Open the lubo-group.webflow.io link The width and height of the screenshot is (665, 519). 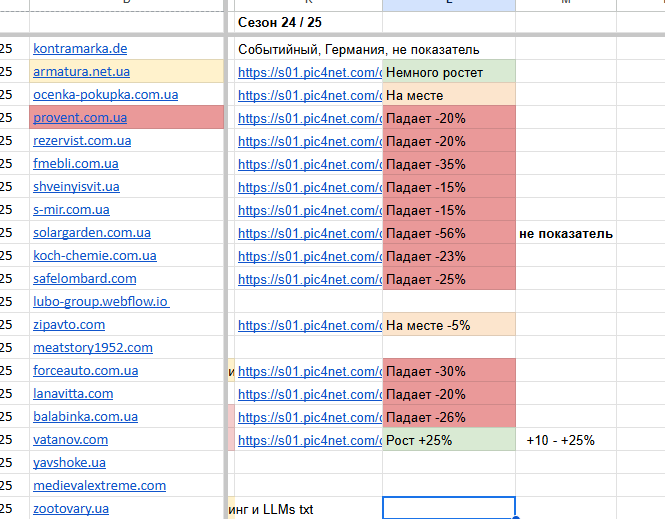coord(101,301)
